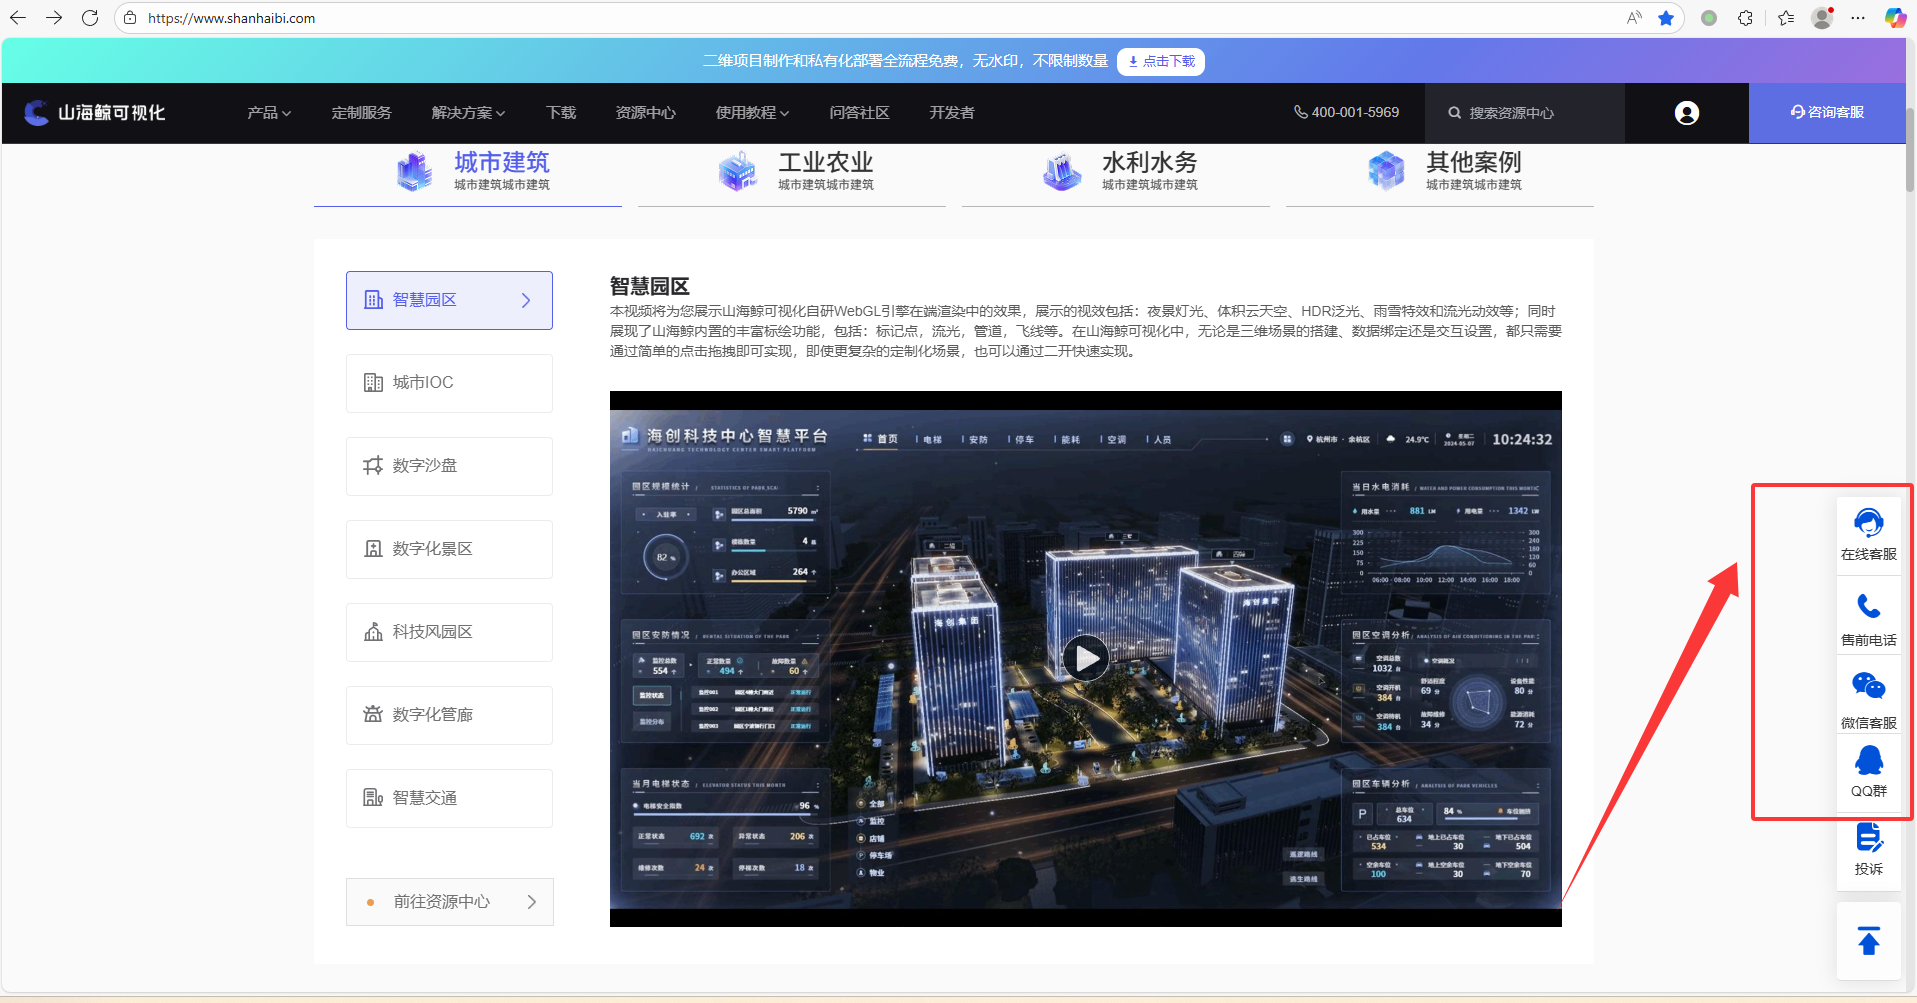Screen dimensions: 1917x1003
Task: Open the 下载 menu item
Action: click(x=561, y=113)
